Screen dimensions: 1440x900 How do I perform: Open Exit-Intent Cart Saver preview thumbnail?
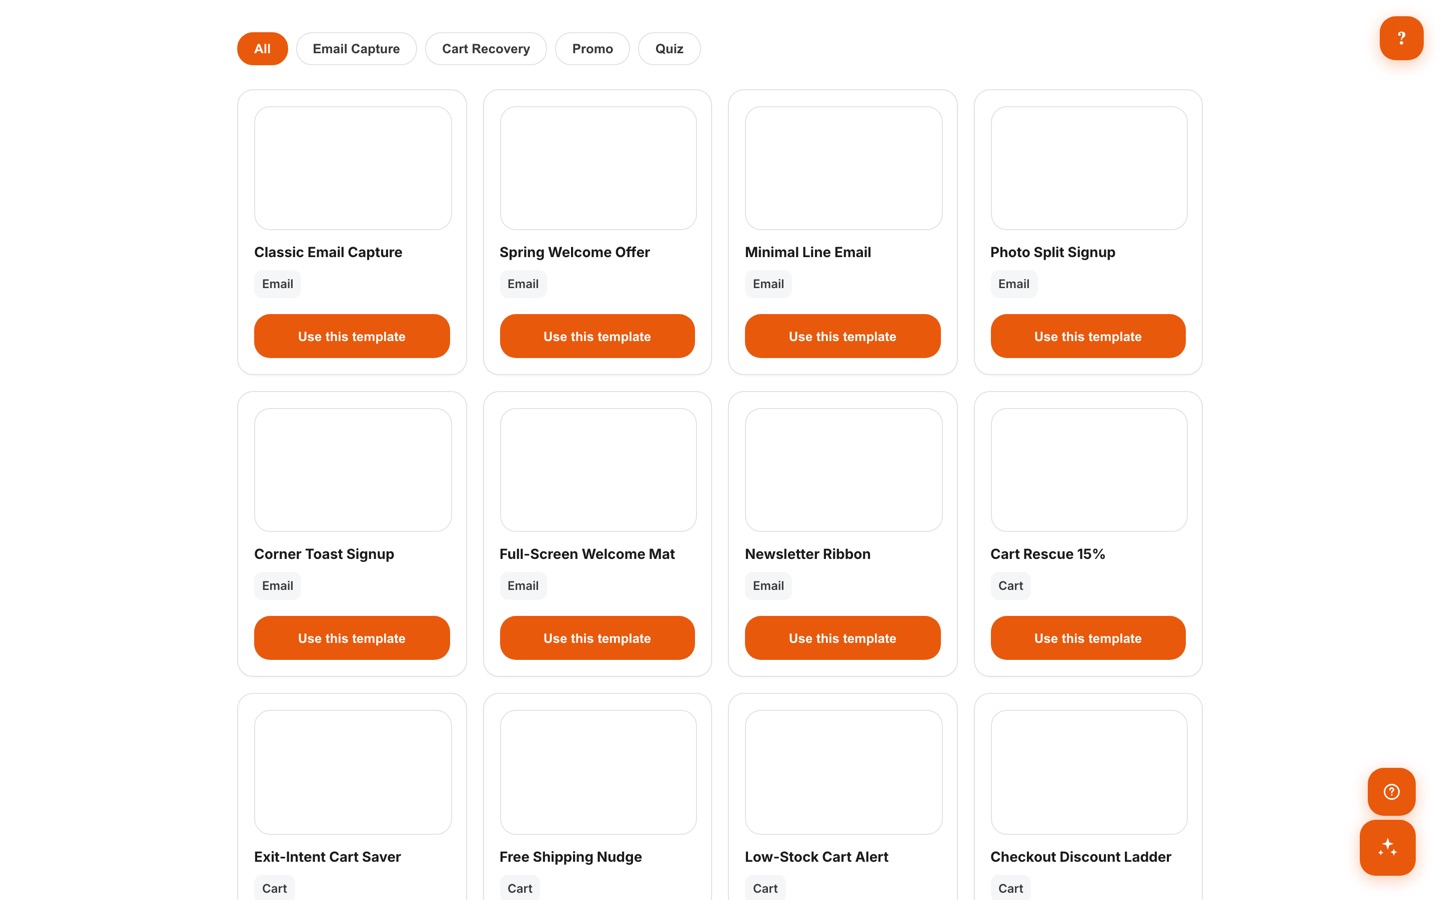tap(353, 772)
